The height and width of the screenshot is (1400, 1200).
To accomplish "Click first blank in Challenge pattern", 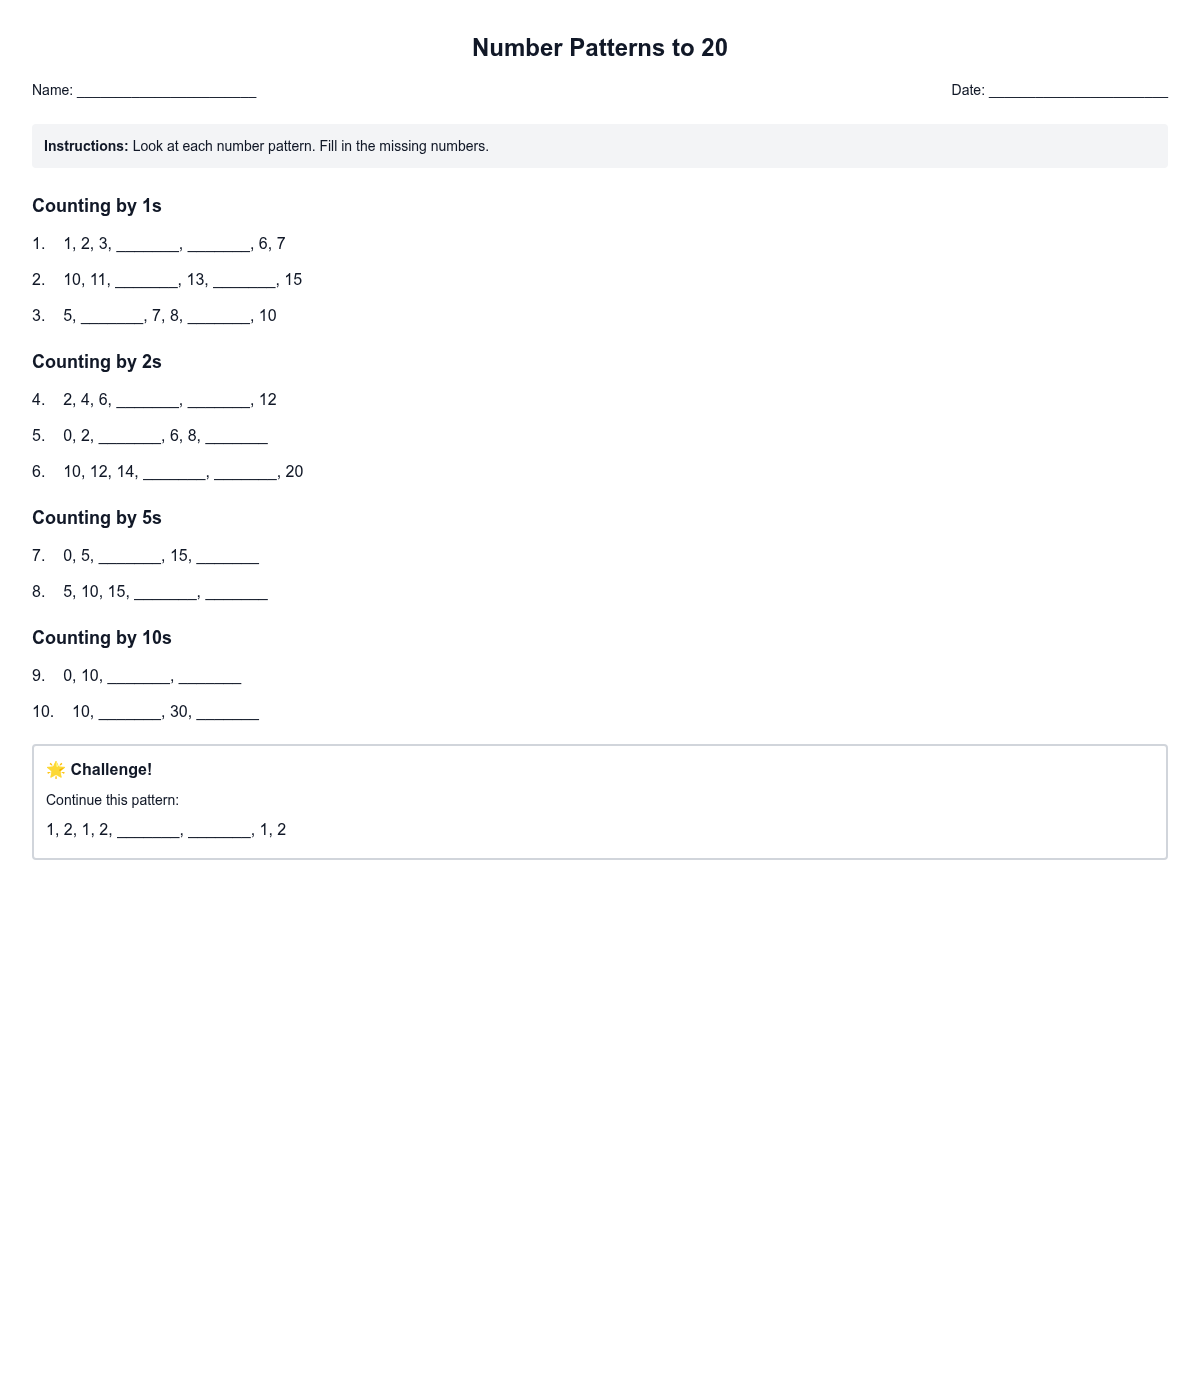I will [148, 830].
